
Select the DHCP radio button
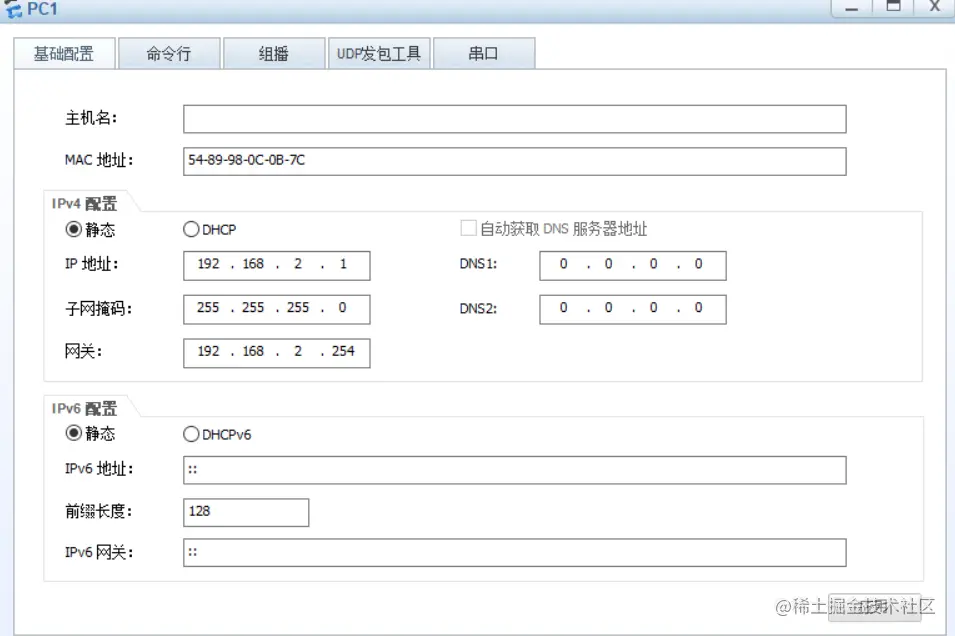[191, 229]
